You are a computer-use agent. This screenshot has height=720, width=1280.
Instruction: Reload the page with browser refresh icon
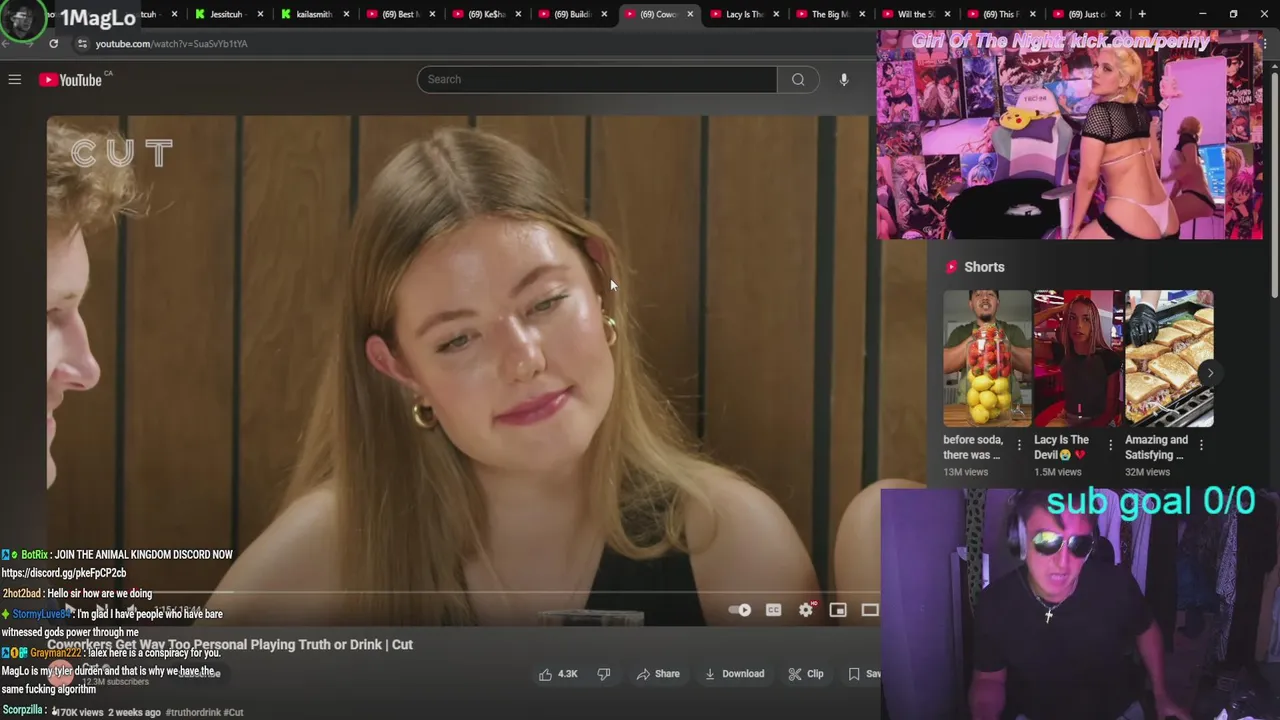click(x=53, y=44)
